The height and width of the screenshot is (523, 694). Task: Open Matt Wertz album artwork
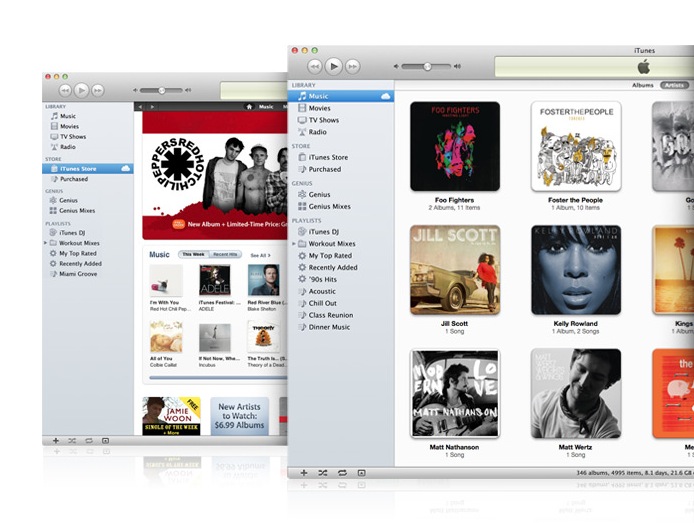(x=576, y=393)
